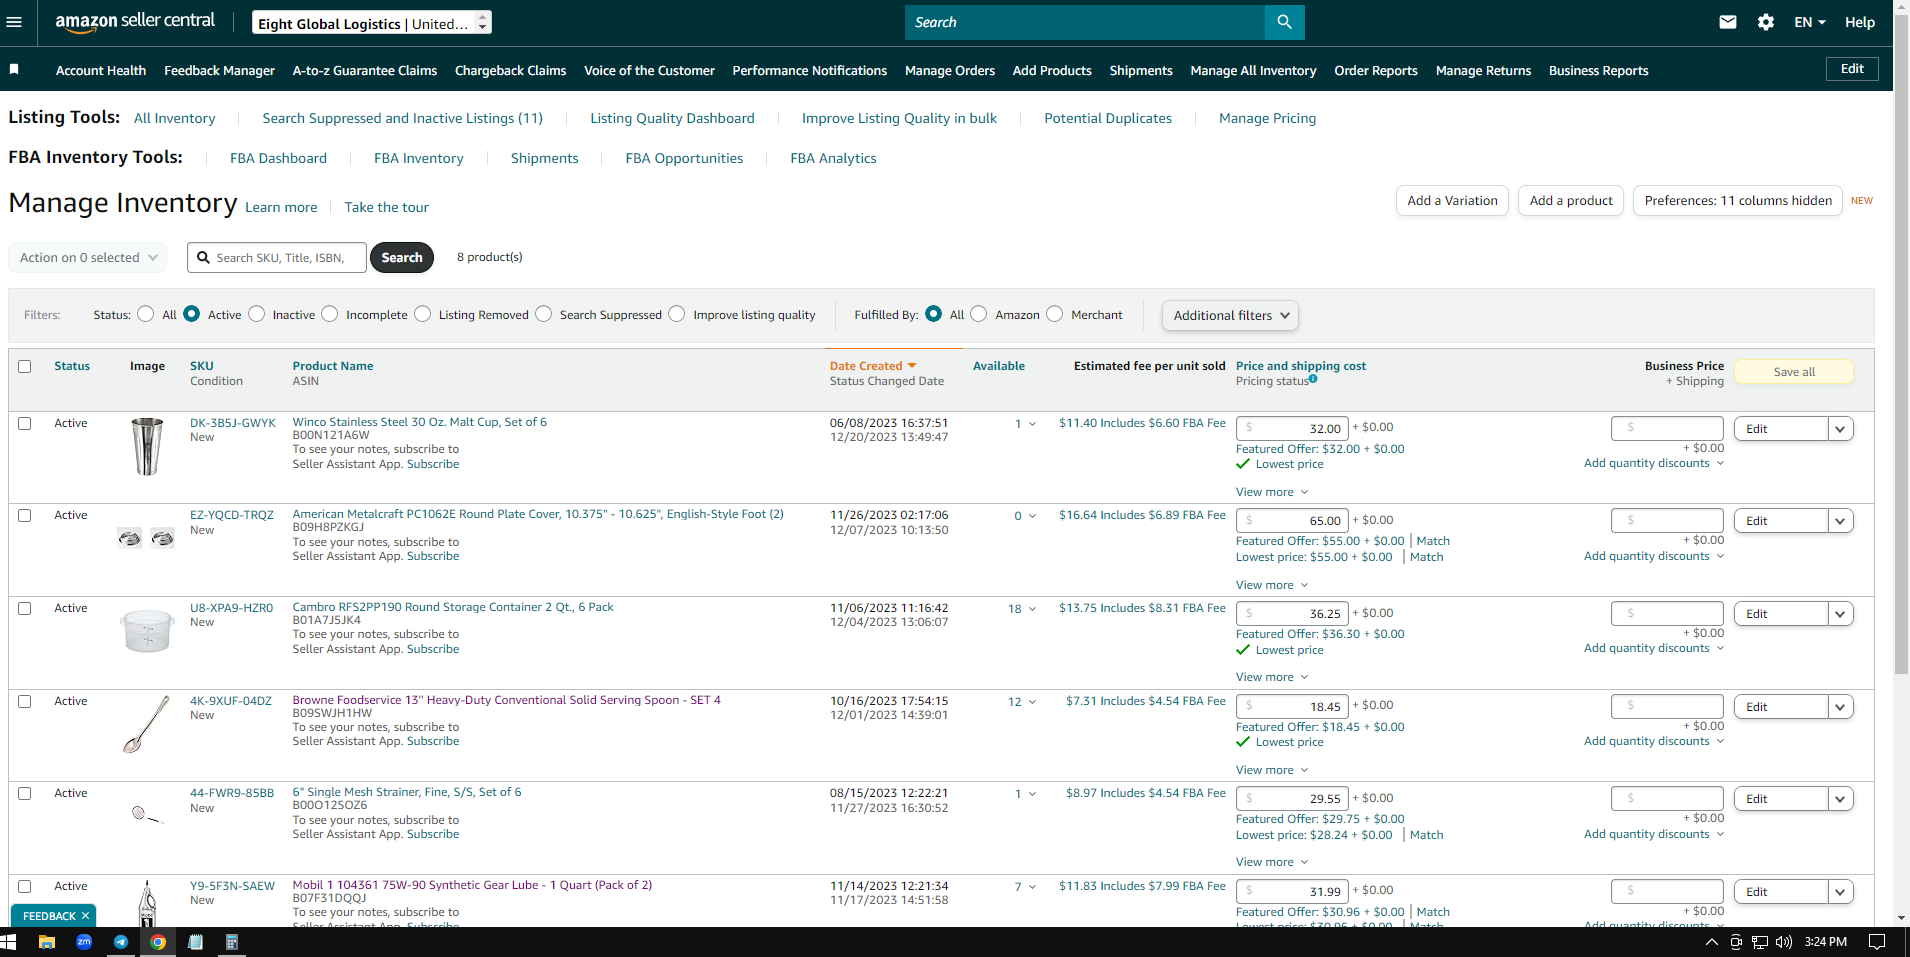
Task: Select the EZ-YQCD-TRQZ row checkbox
Action: coord(25,515)
